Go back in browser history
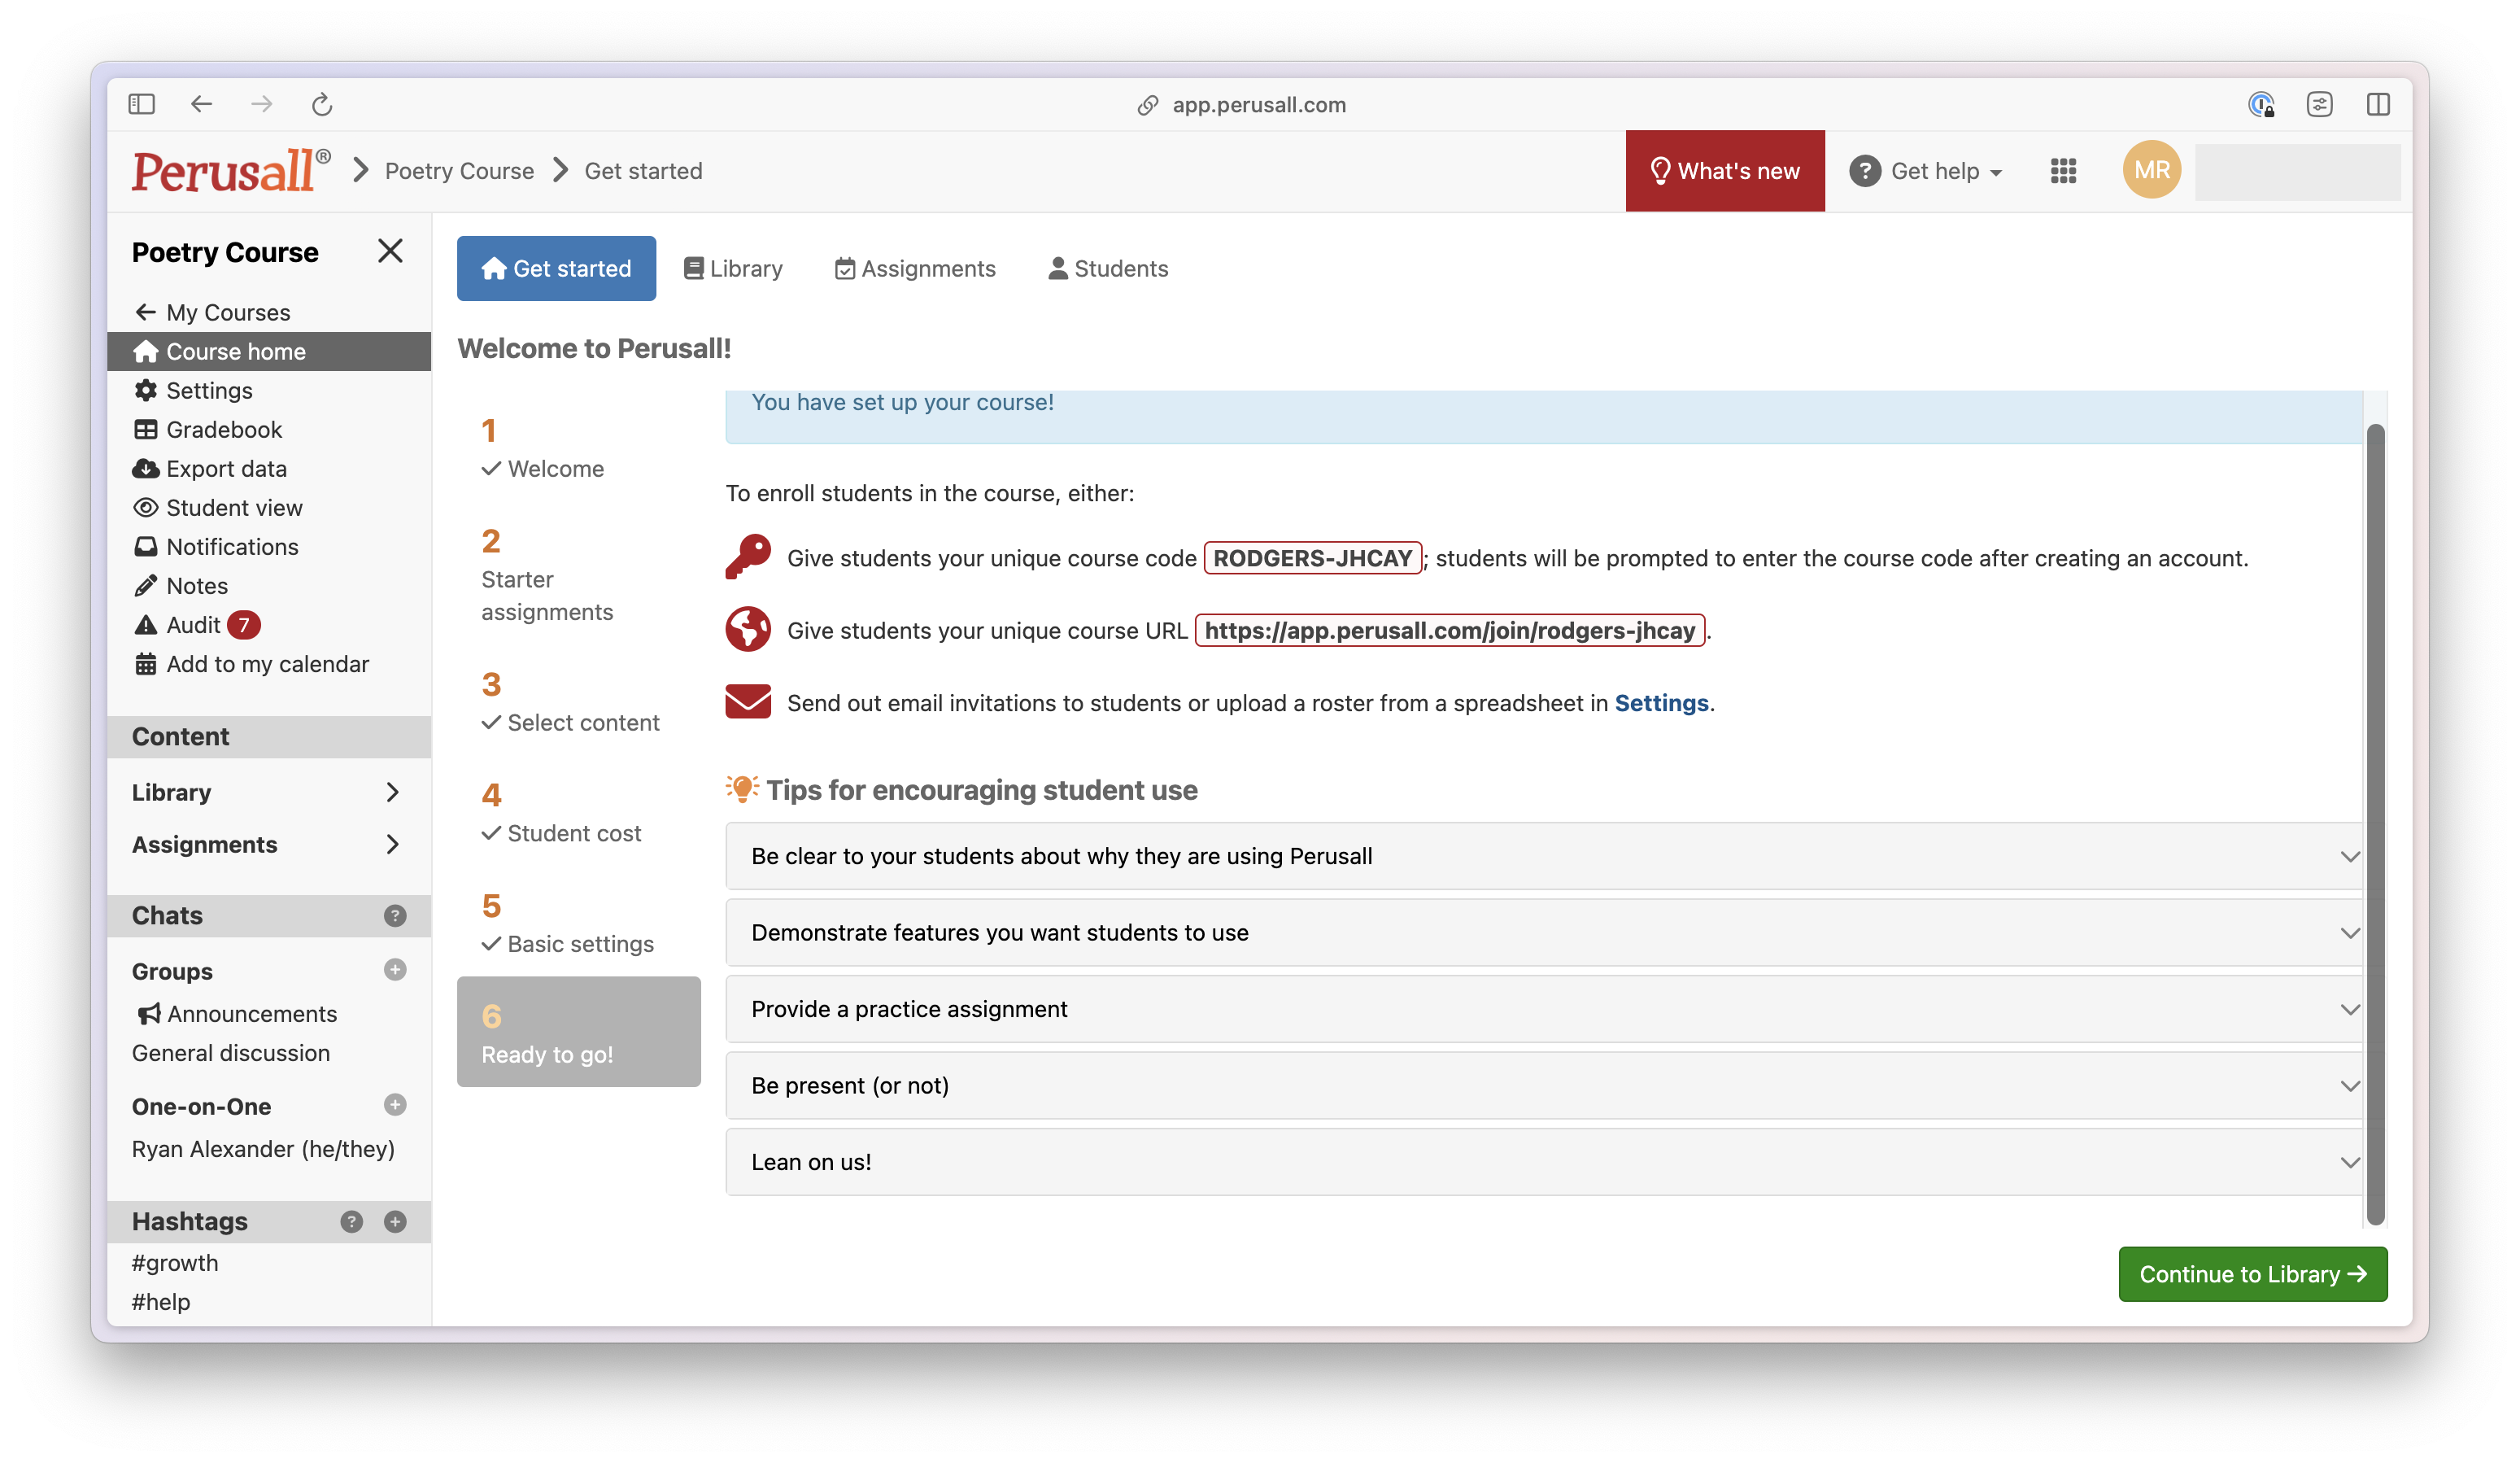This screenshot has height=1463, width=2520. pyautogui.click(x=202, y=104)
